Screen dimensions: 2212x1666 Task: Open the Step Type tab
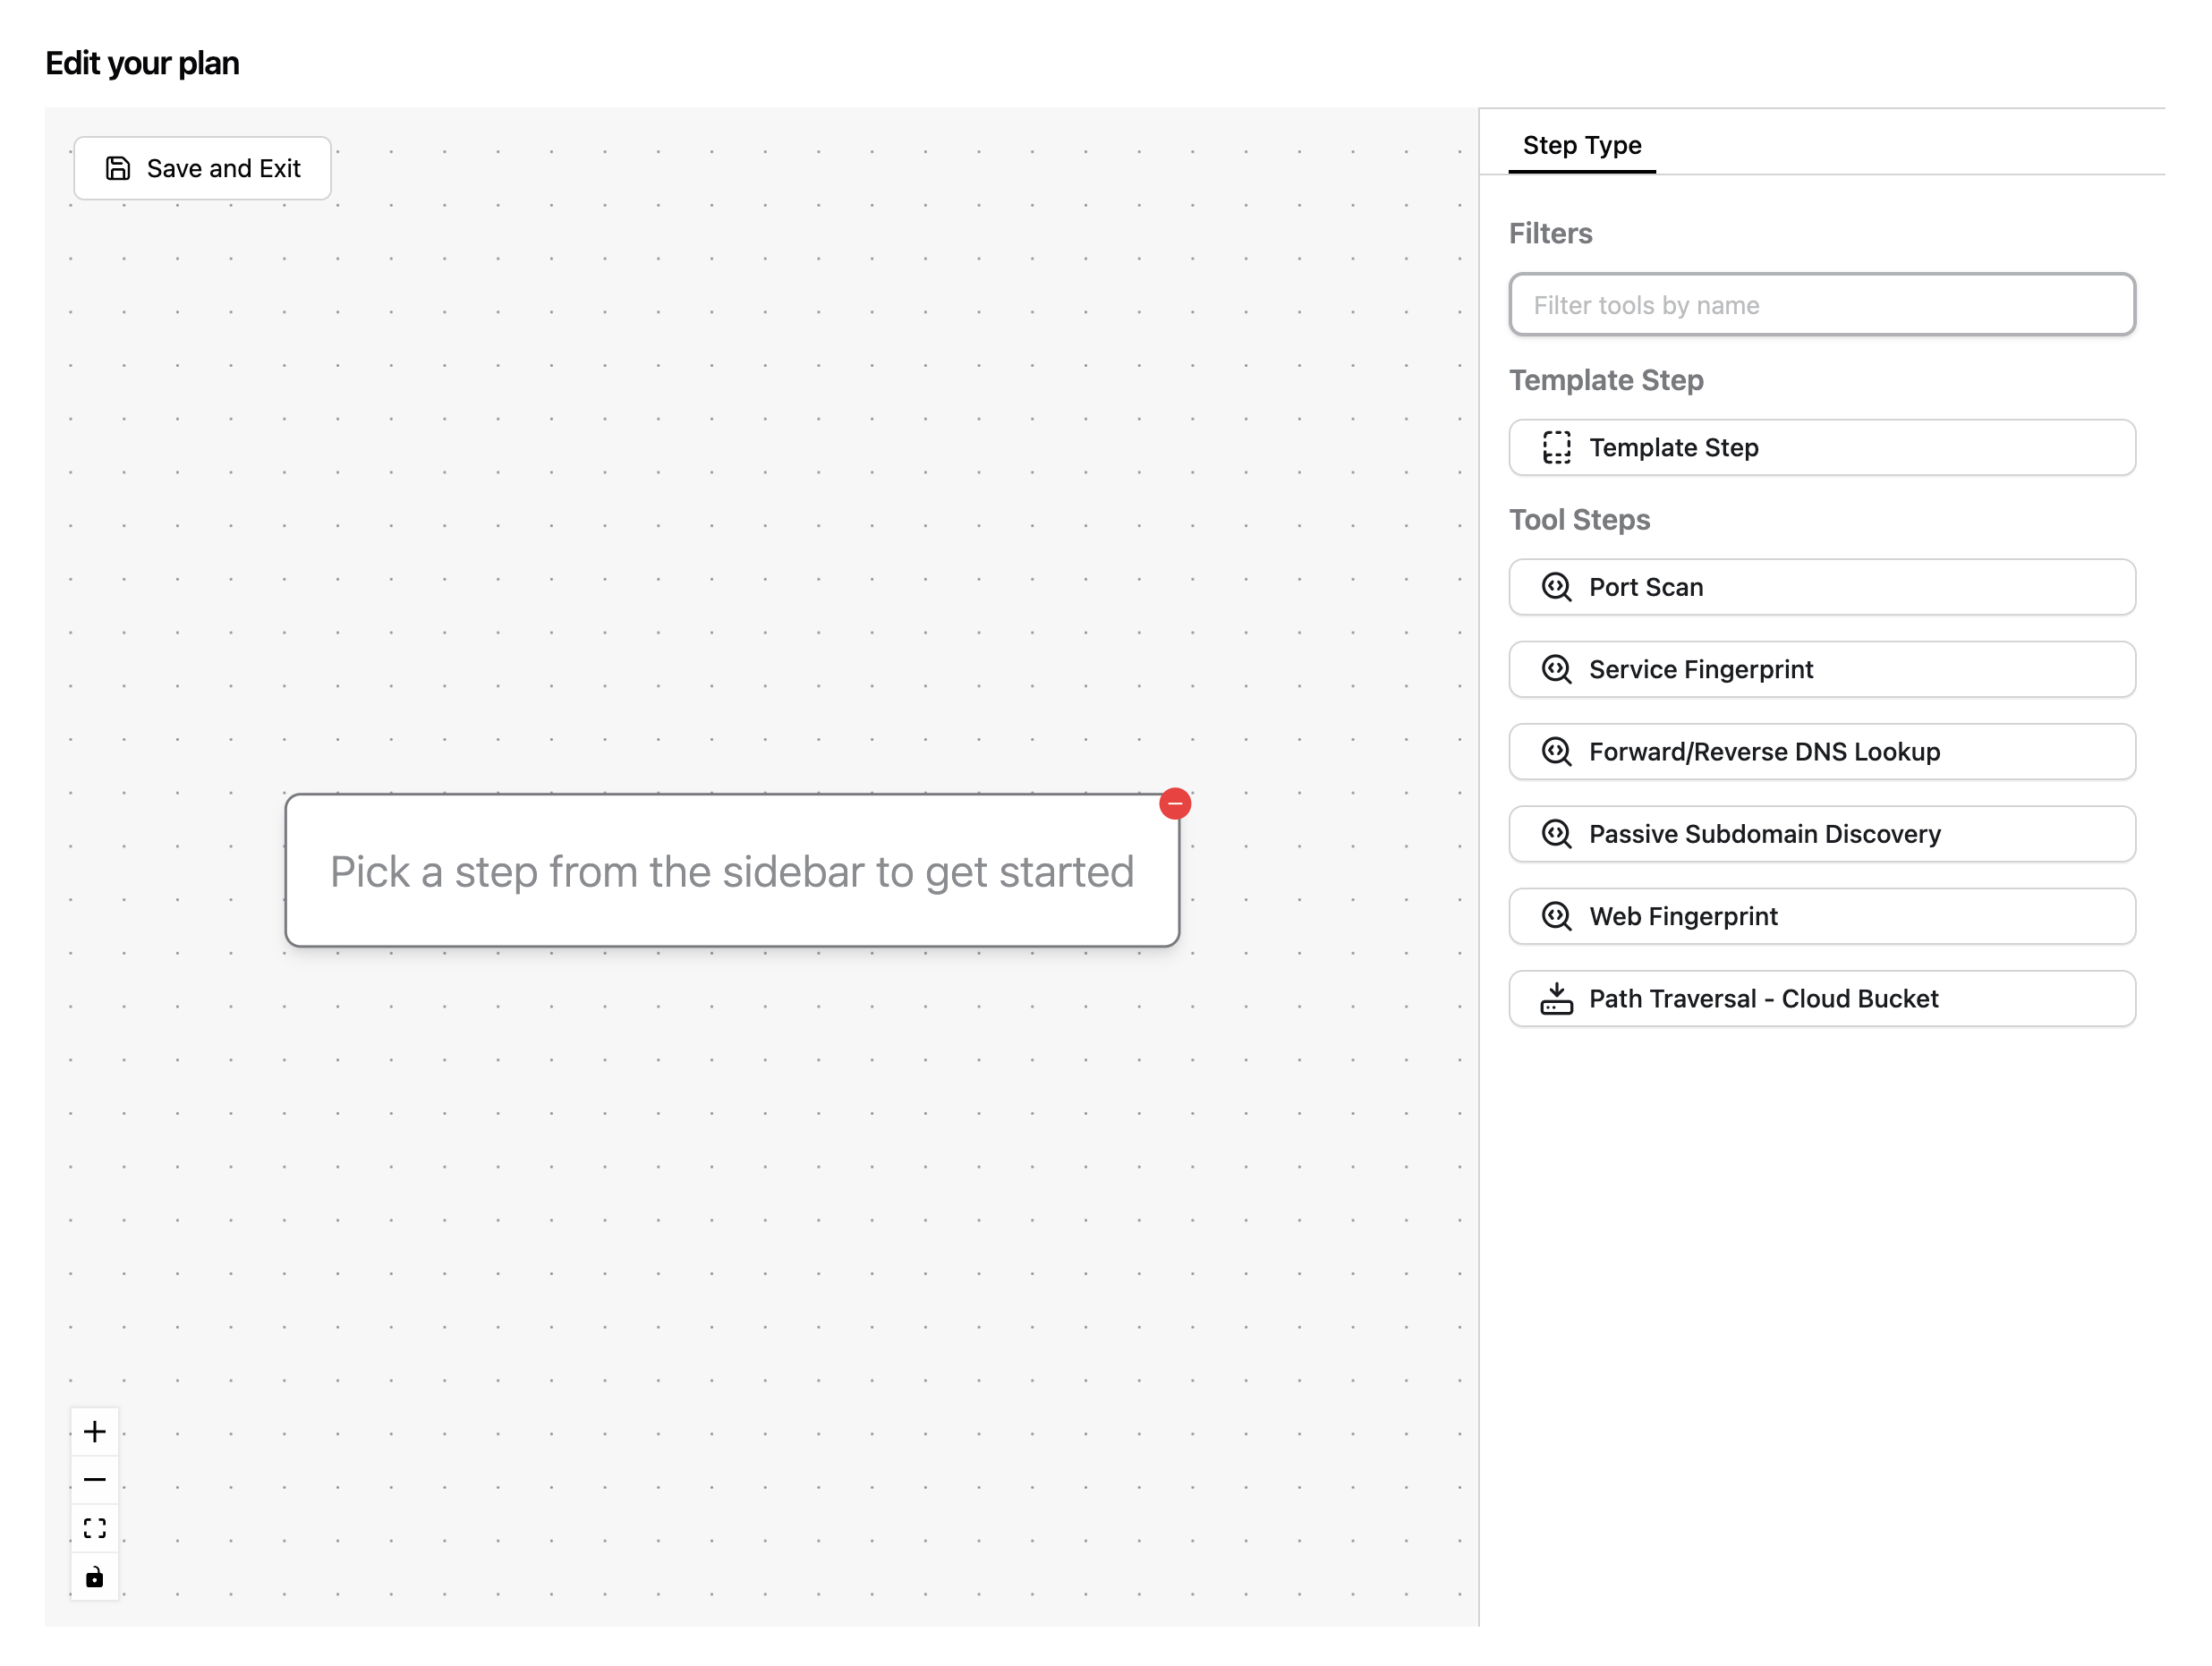tap(1581, 146)
